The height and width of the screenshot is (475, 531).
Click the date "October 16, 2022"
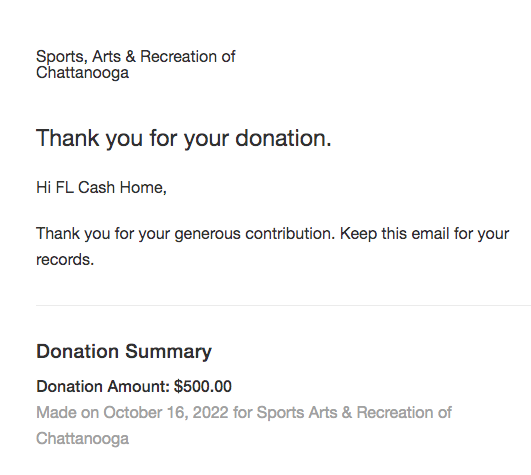pyautogui.click(x=166, y=413)
